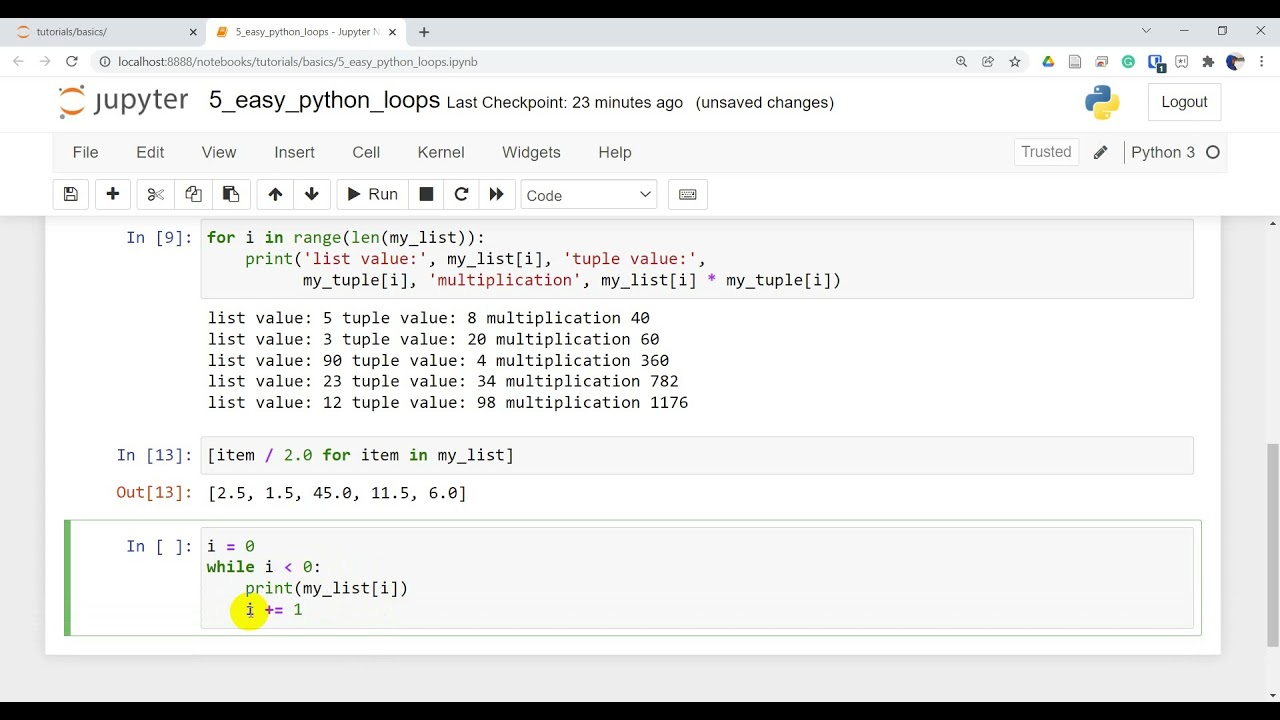Restart kernel and rerun all icon
The width and height of the screenshot is (1280, 720).
497,195
